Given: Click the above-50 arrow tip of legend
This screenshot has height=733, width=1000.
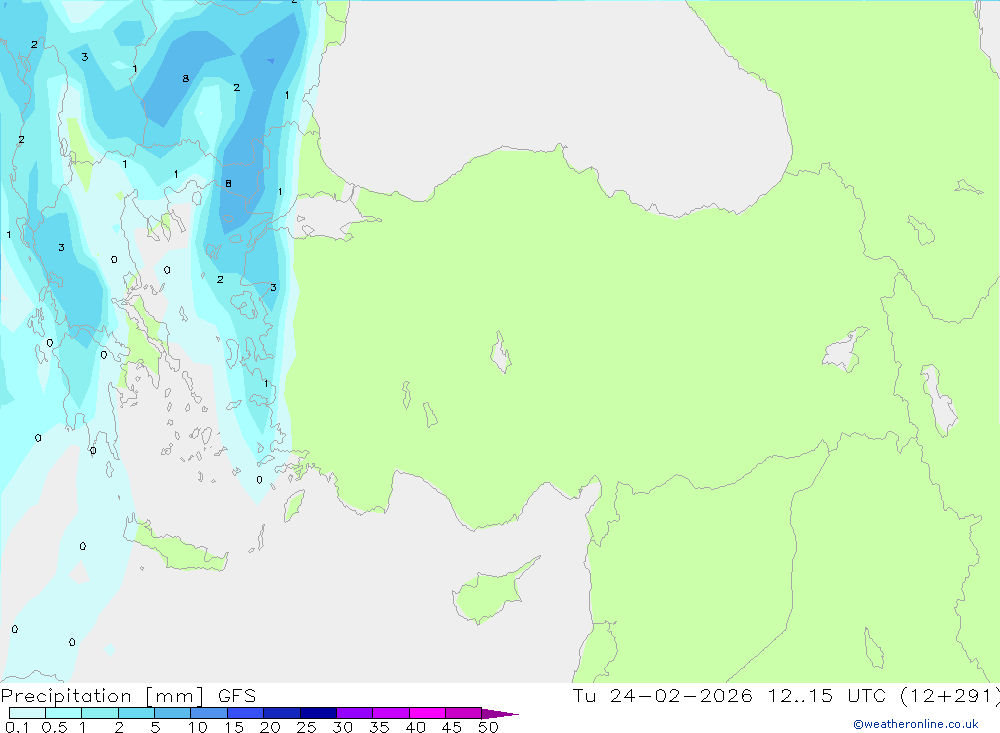Looking at the screenshot, I should [x=500, y=714].
